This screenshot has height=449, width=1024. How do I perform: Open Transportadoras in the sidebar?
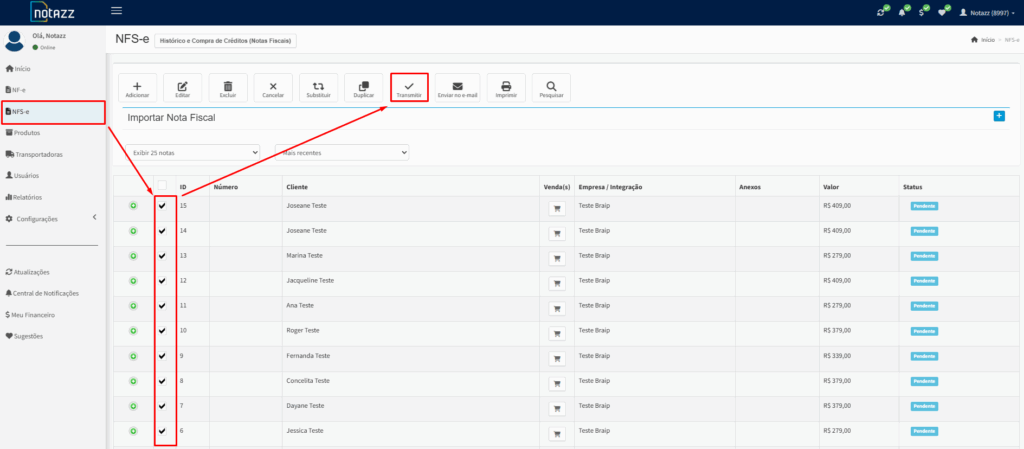tap(34, 155)
